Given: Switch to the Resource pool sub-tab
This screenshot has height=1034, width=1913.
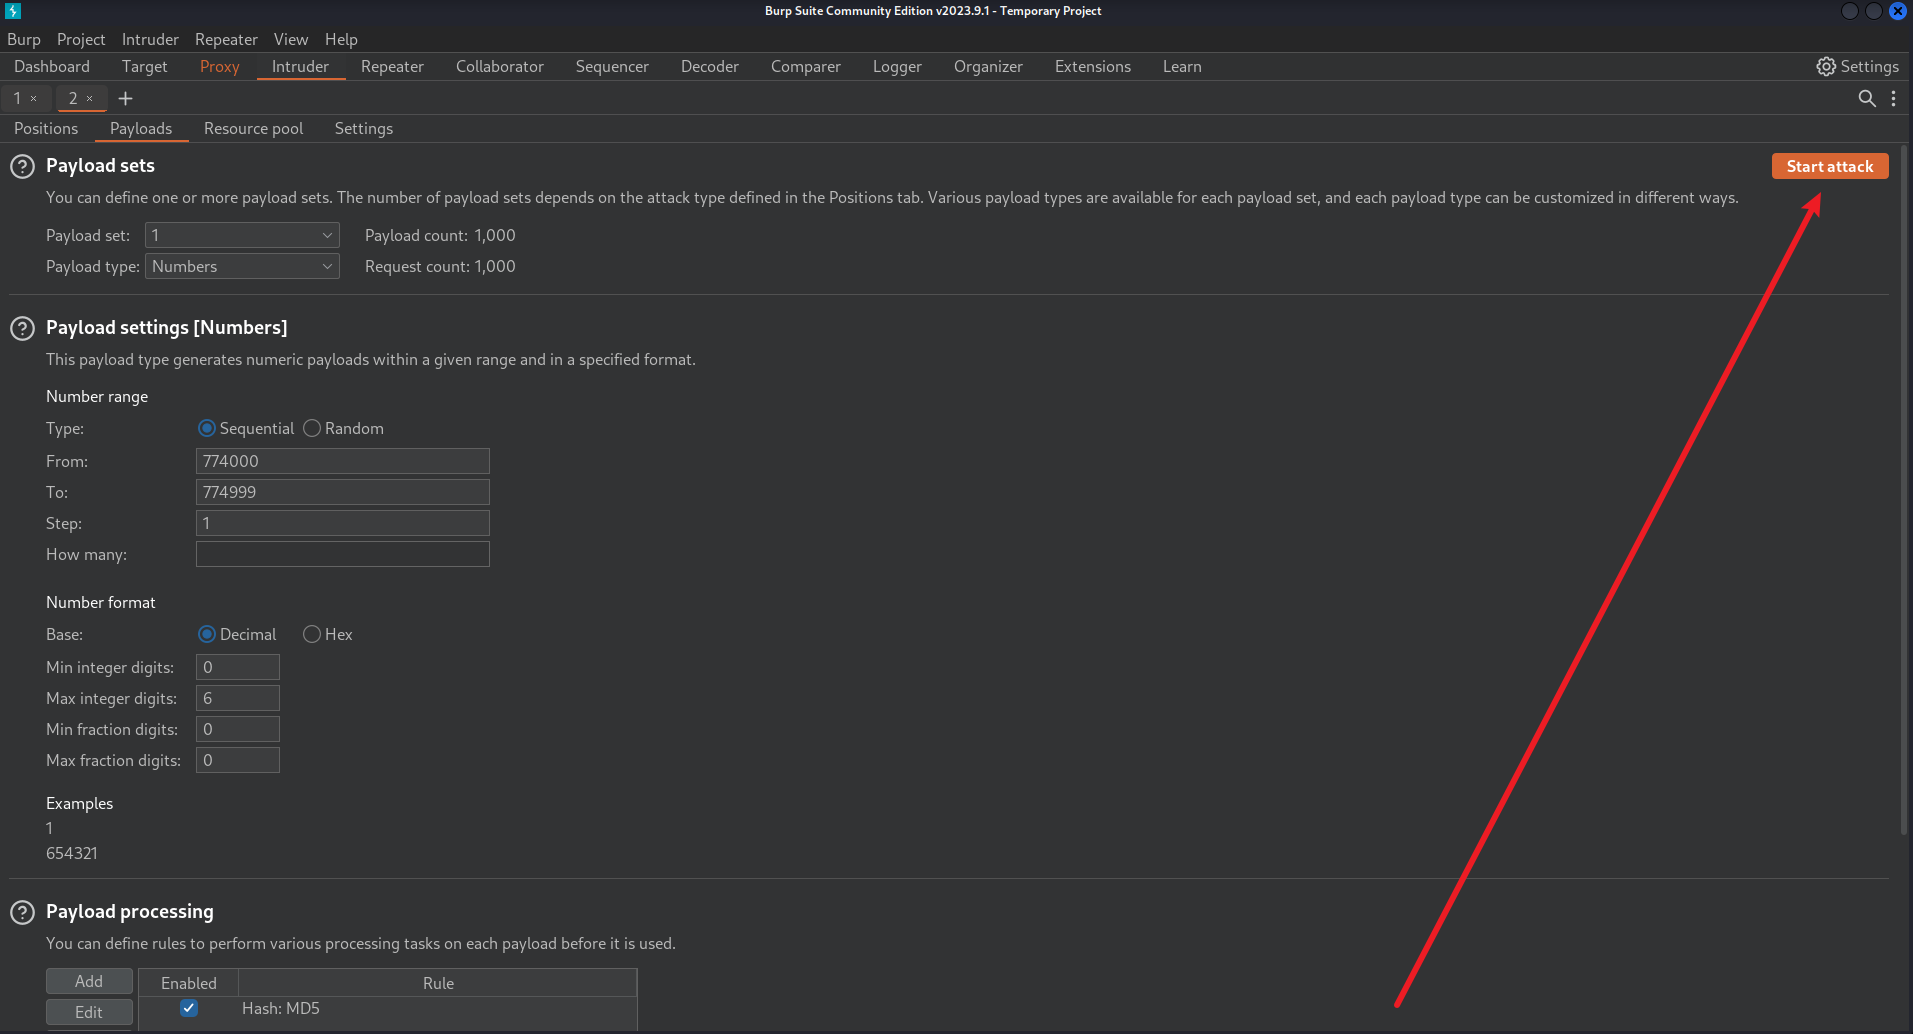Looking at the screenshot, I should coord(253,128).
